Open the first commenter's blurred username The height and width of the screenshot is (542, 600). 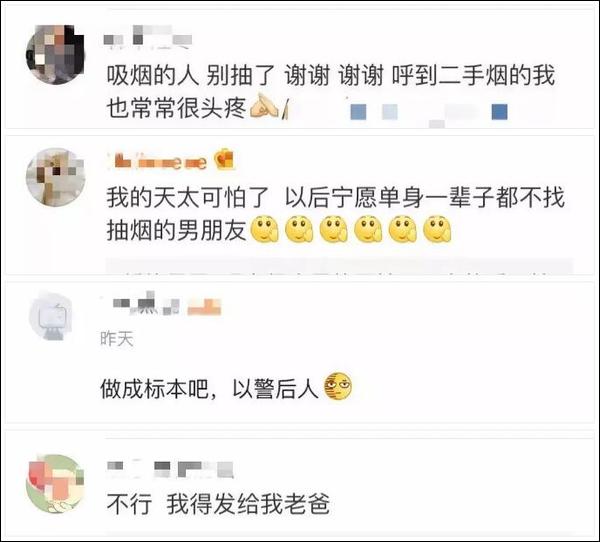tap(148, 37)
